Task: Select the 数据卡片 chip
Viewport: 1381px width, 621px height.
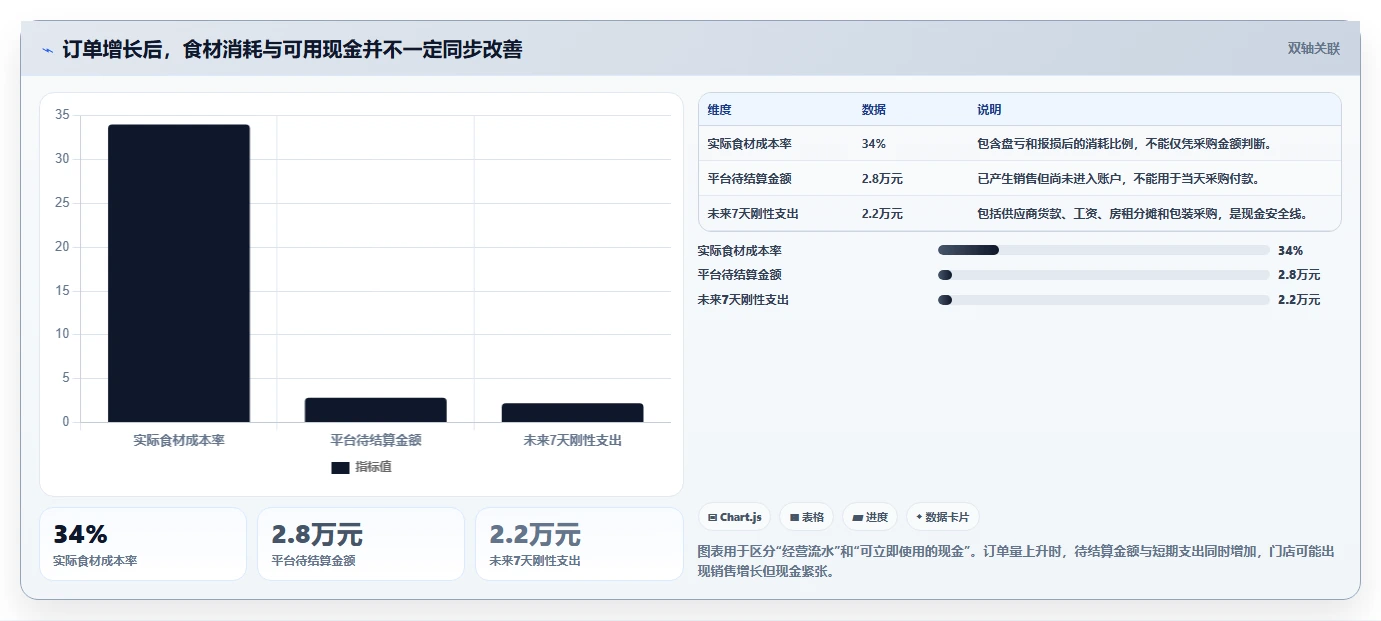Action: coord(942,517)
